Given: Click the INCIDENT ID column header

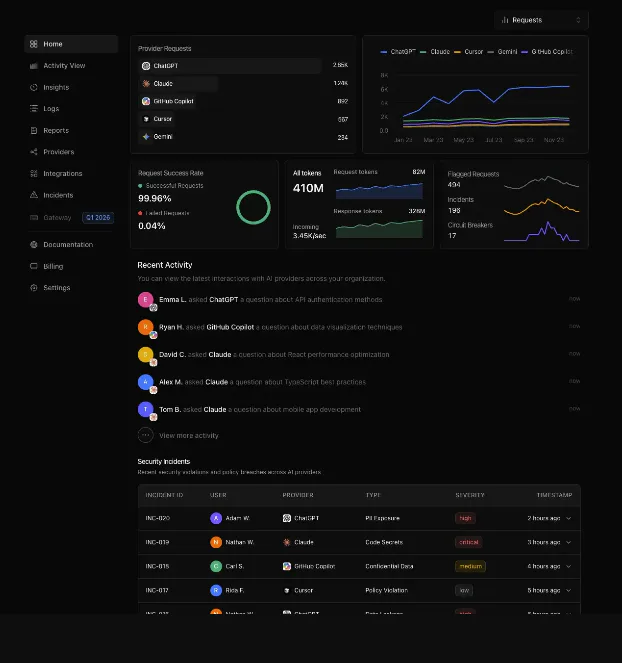Looking at the screenshot, I should click(x=164, y=495).
